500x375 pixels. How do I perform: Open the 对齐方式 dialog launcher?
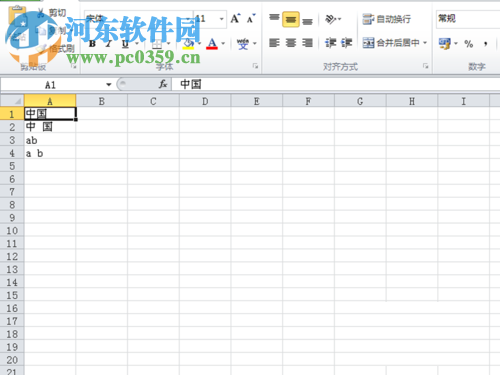click(425, 66)
